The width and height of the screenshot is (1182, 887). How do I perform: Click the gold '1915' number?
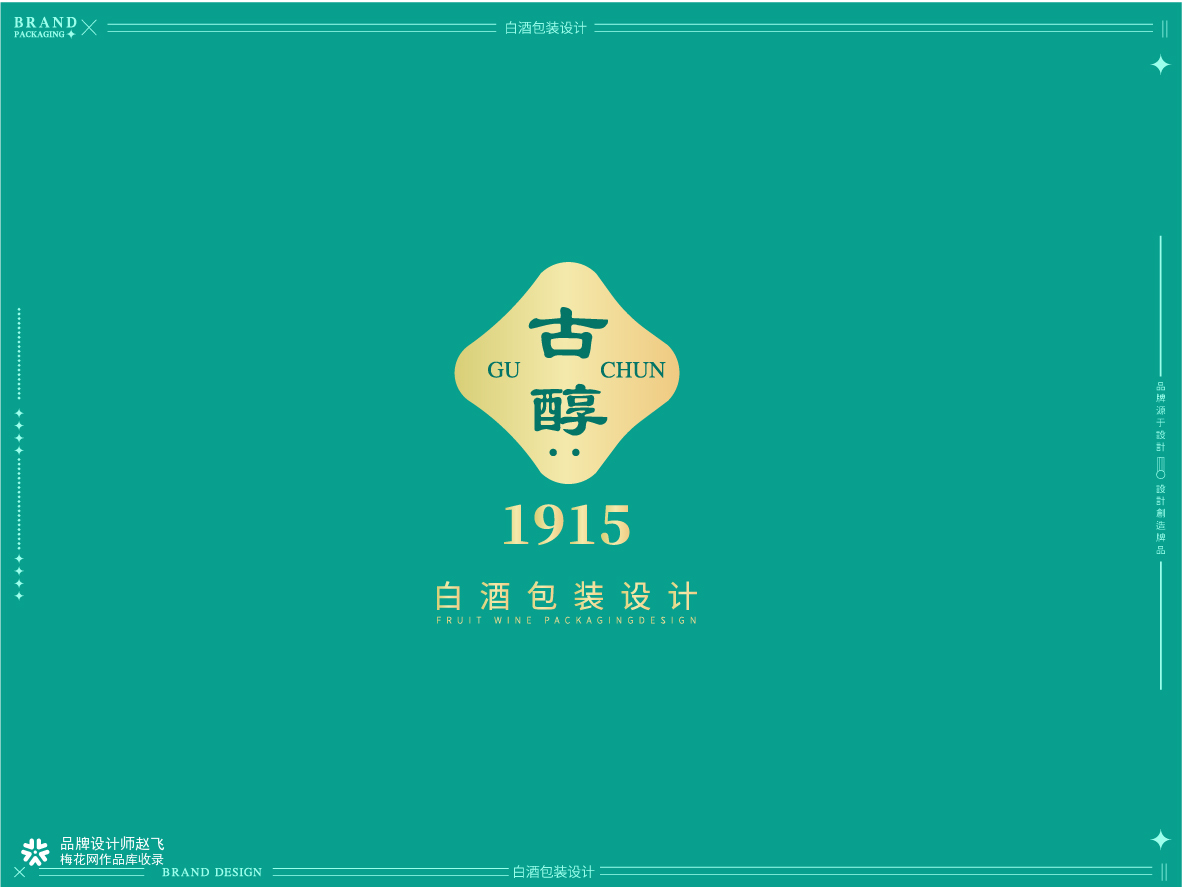(566, 525)
